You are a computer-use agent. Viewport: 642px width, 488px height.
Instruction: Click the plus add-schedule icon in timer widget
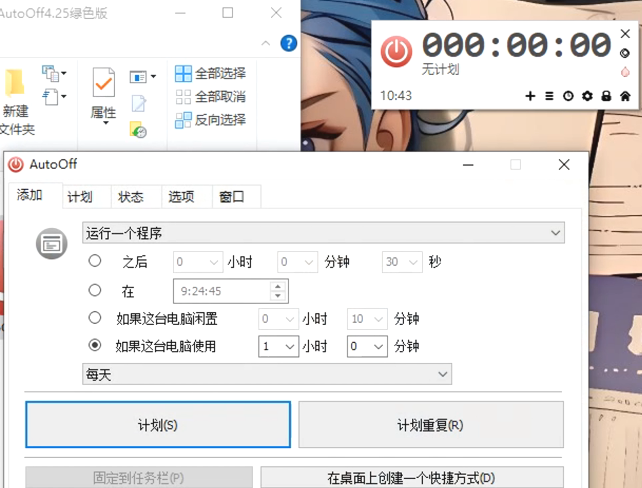(x=530, y=96)
